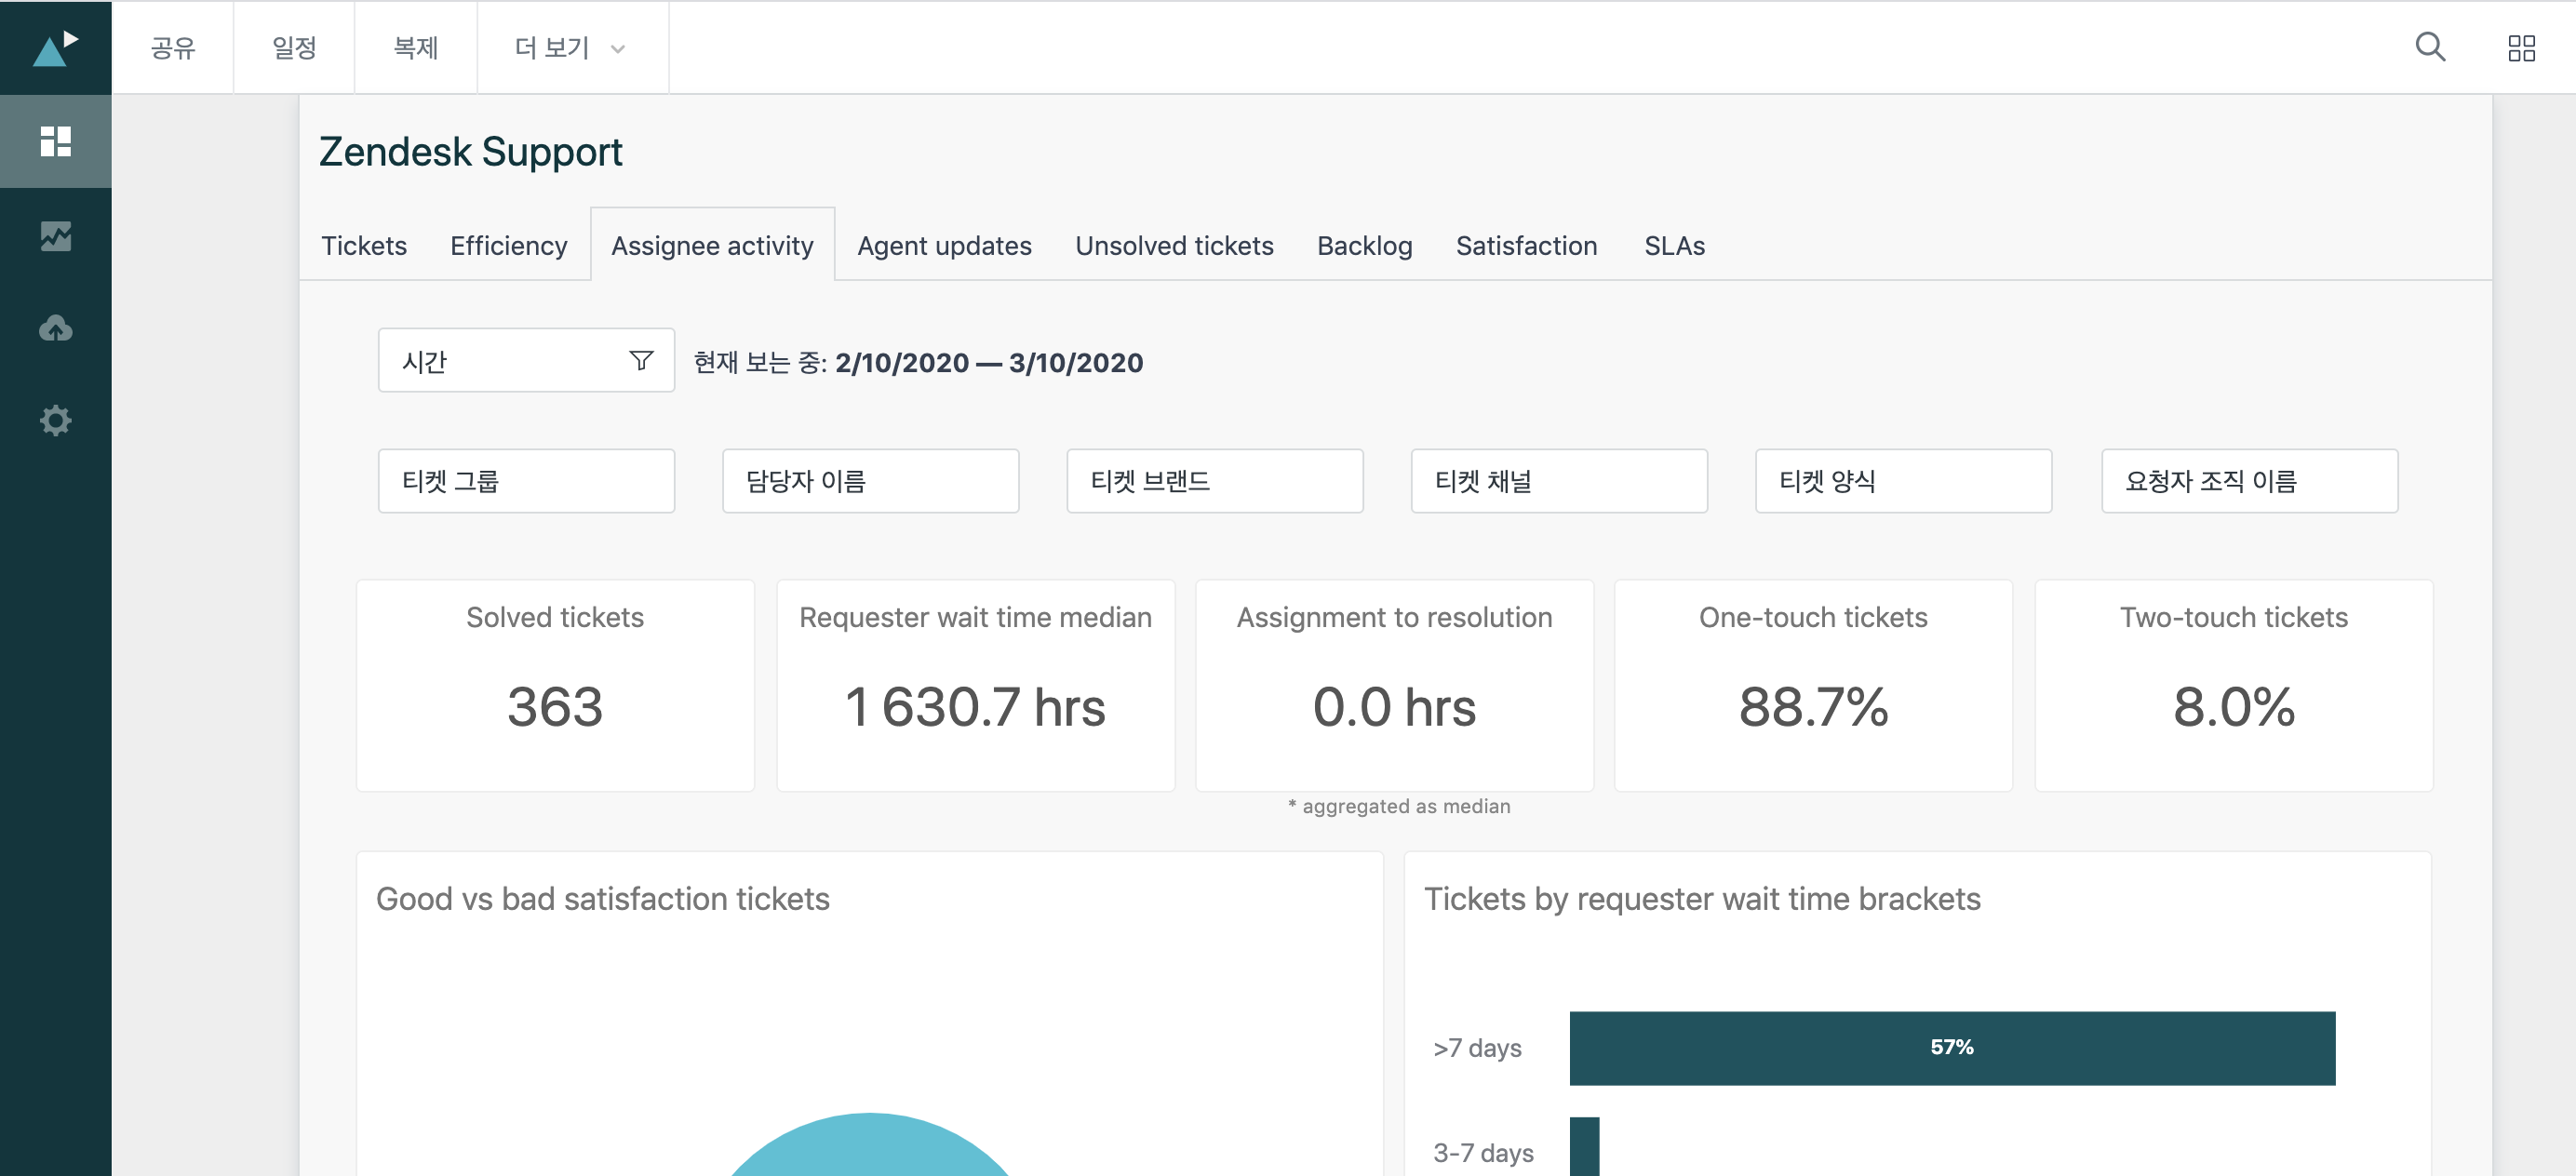Click the Assignment to resolution card
This screenshot has width=2576, height=1176.
(x=1394, y=686)
